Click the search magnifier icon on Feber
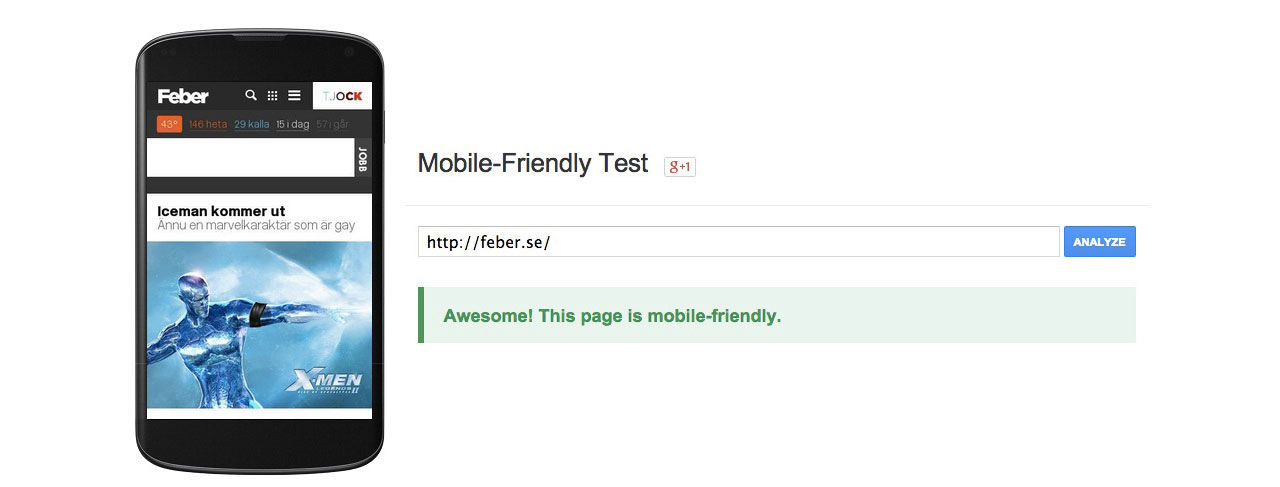1280x487 pixels. 251,96
